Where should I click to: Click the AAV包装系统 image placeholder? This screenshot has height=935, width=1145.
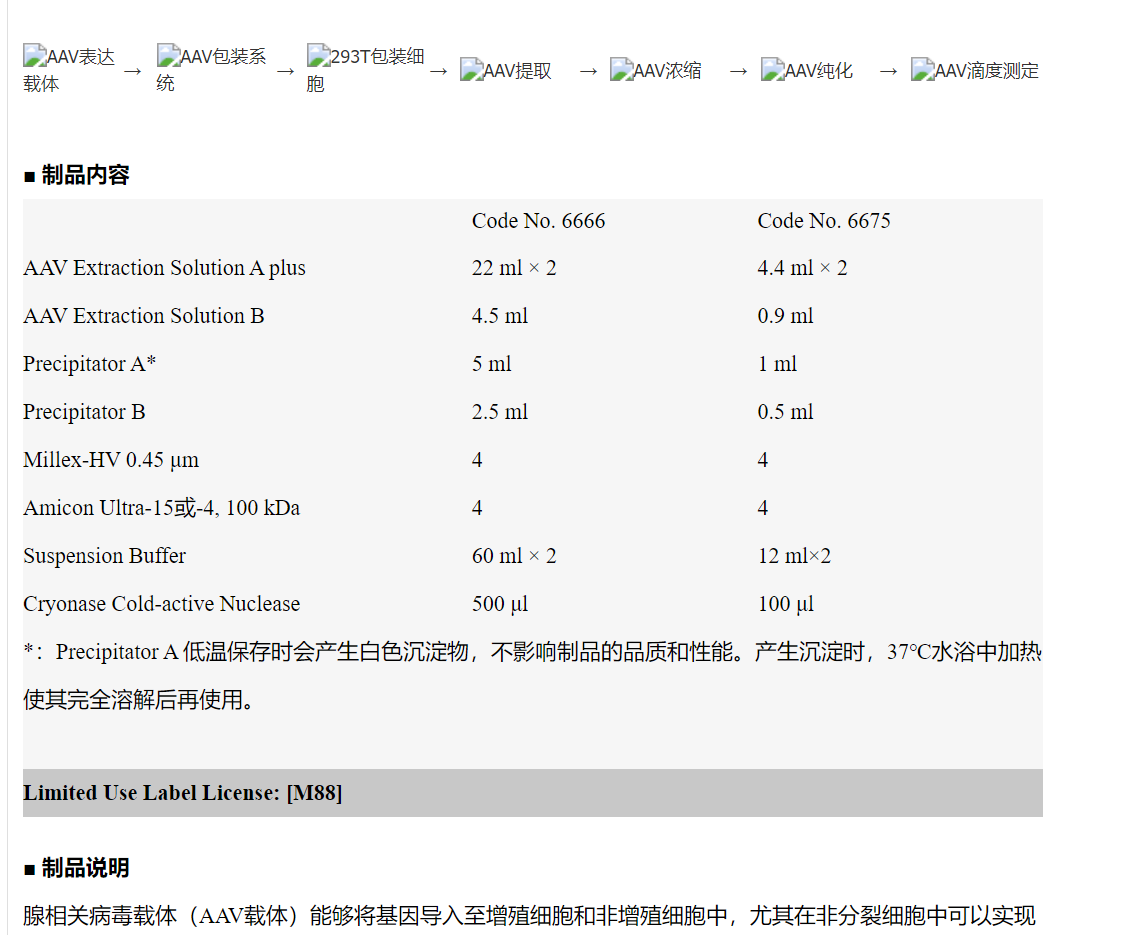tap(211, 69)
